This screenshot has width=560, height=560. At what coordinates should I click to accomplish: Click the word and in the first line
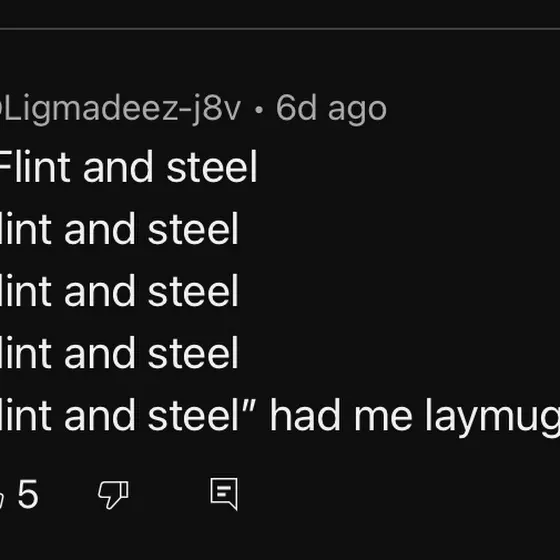118,167
